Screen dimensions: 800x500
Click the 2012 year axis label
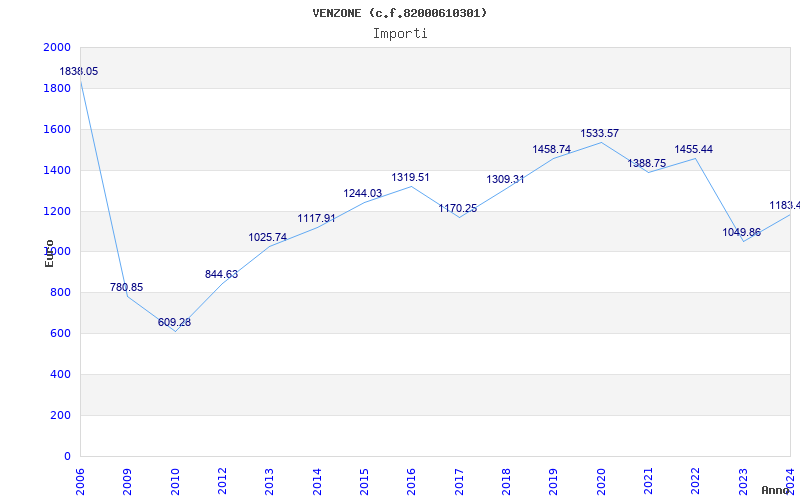tap(222, 481)
